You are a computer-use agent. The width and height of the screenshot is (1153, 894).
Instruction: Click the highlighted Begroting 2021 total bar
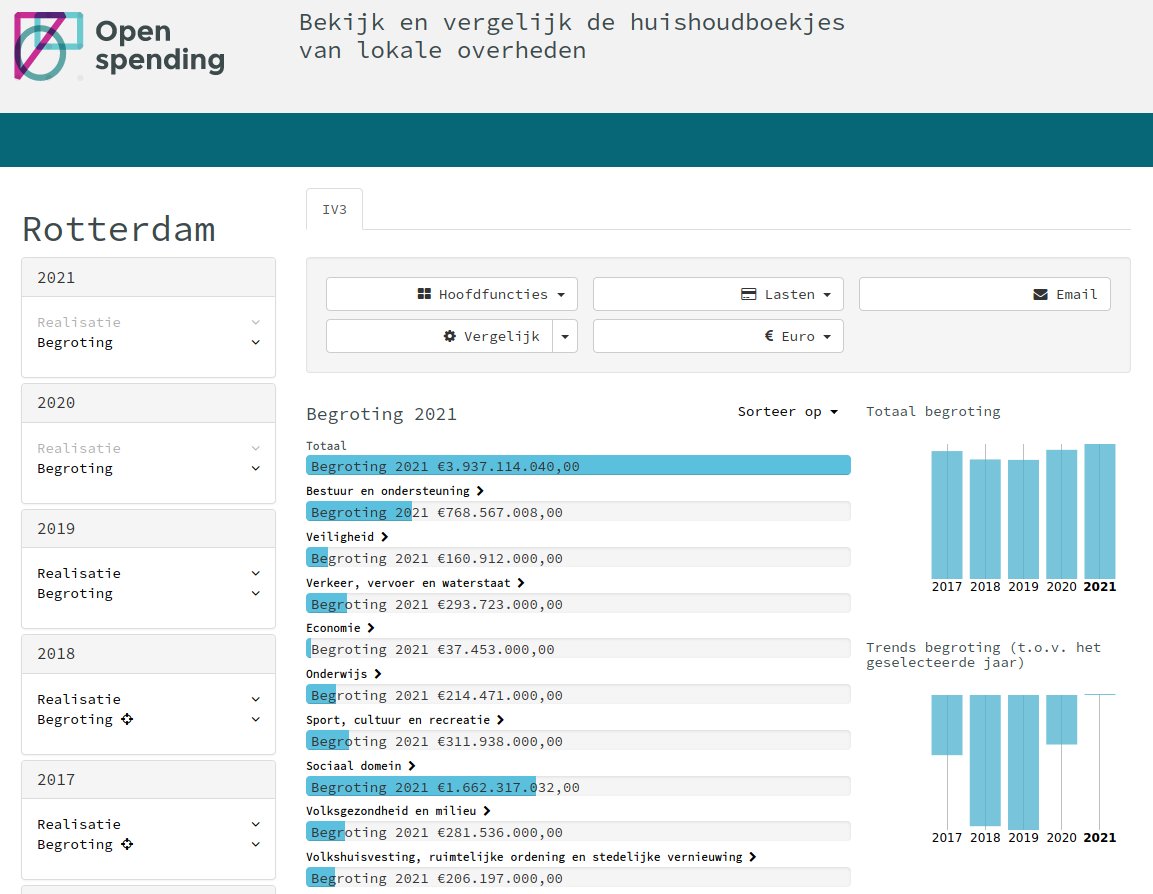tap(578, 465)
